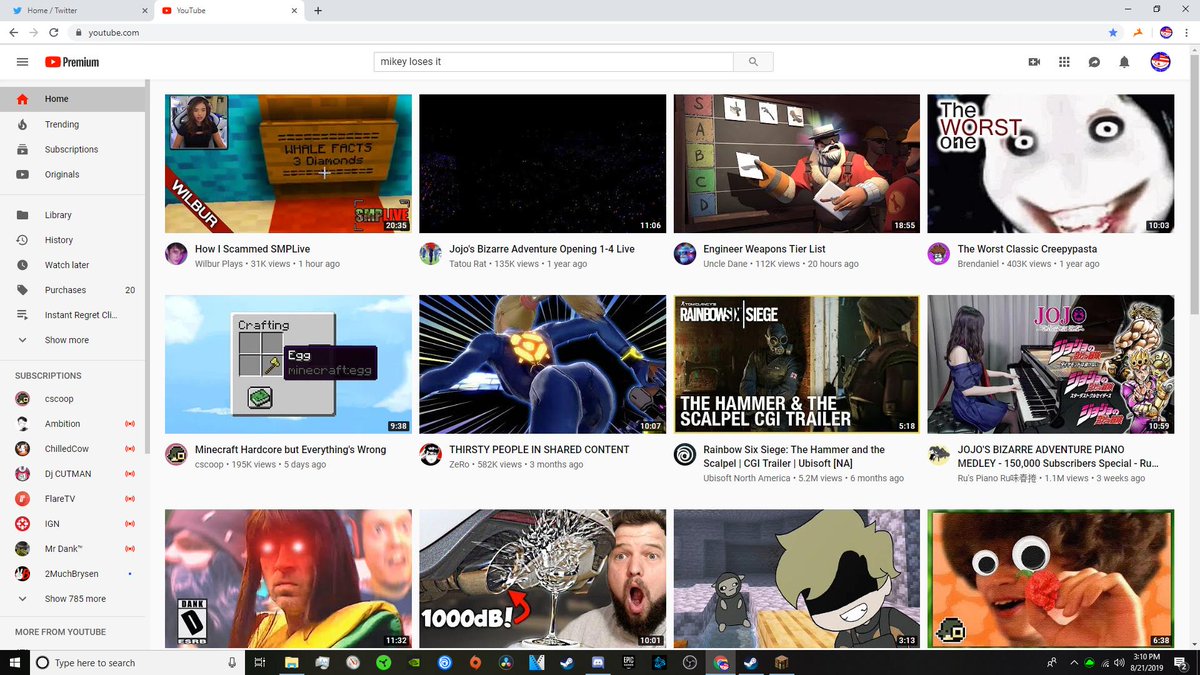Open FlareTV subscription channel
This screenshot has height=675, width=1200.
pos(72,499)
